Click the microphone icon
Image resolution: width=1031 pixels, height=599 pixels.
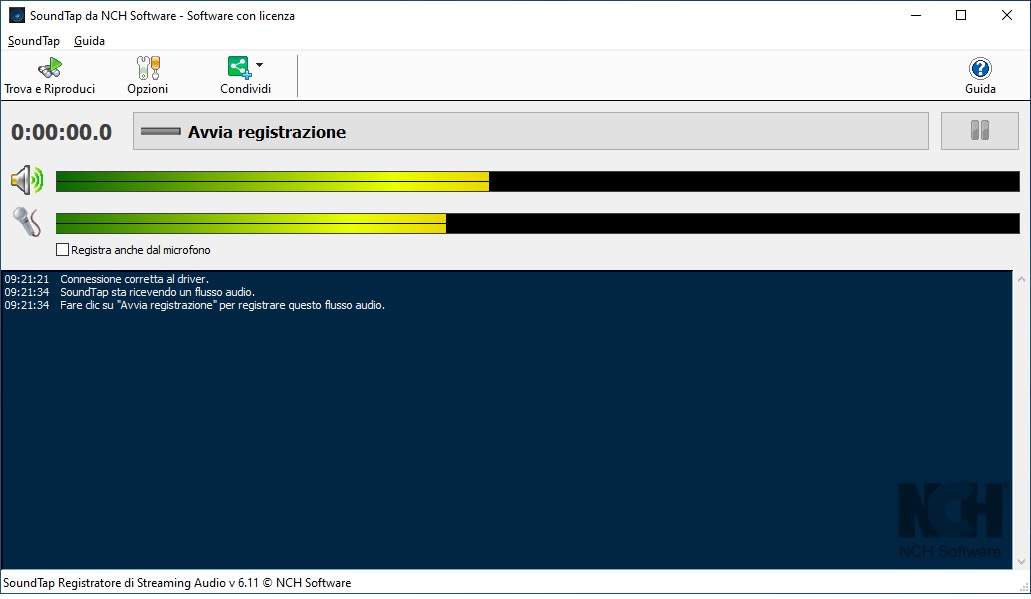(x=27, y=222)
